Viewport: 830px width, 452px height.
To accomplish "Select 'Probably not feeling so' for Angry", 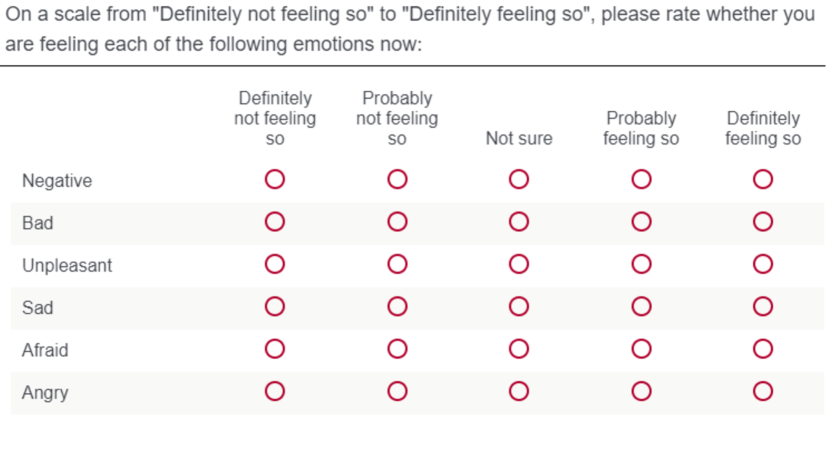I will pyautogui.click(x=397, y=392).
